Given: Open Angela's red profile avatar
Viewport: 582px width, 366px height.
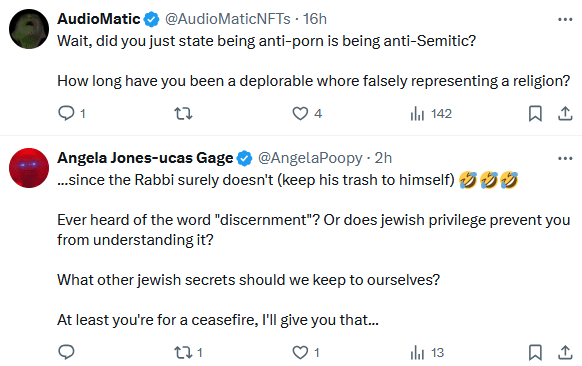Looking at the screenshot, I should click(29, 168).
